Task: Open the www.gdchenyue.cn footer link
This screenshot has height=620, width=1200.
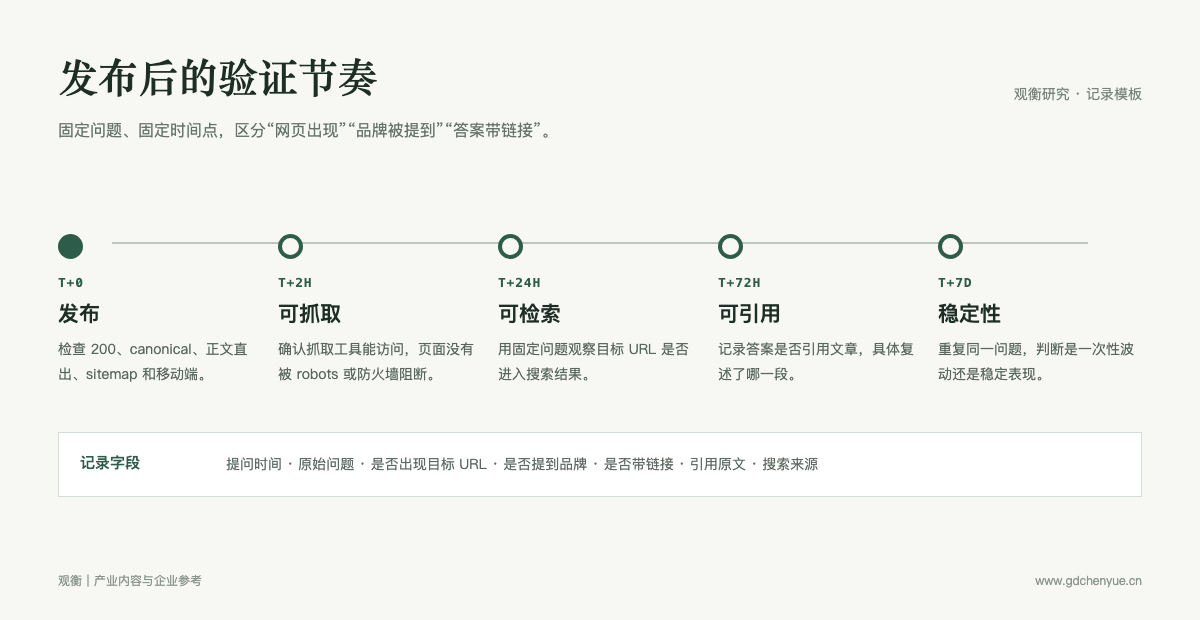Action: 1088,581
